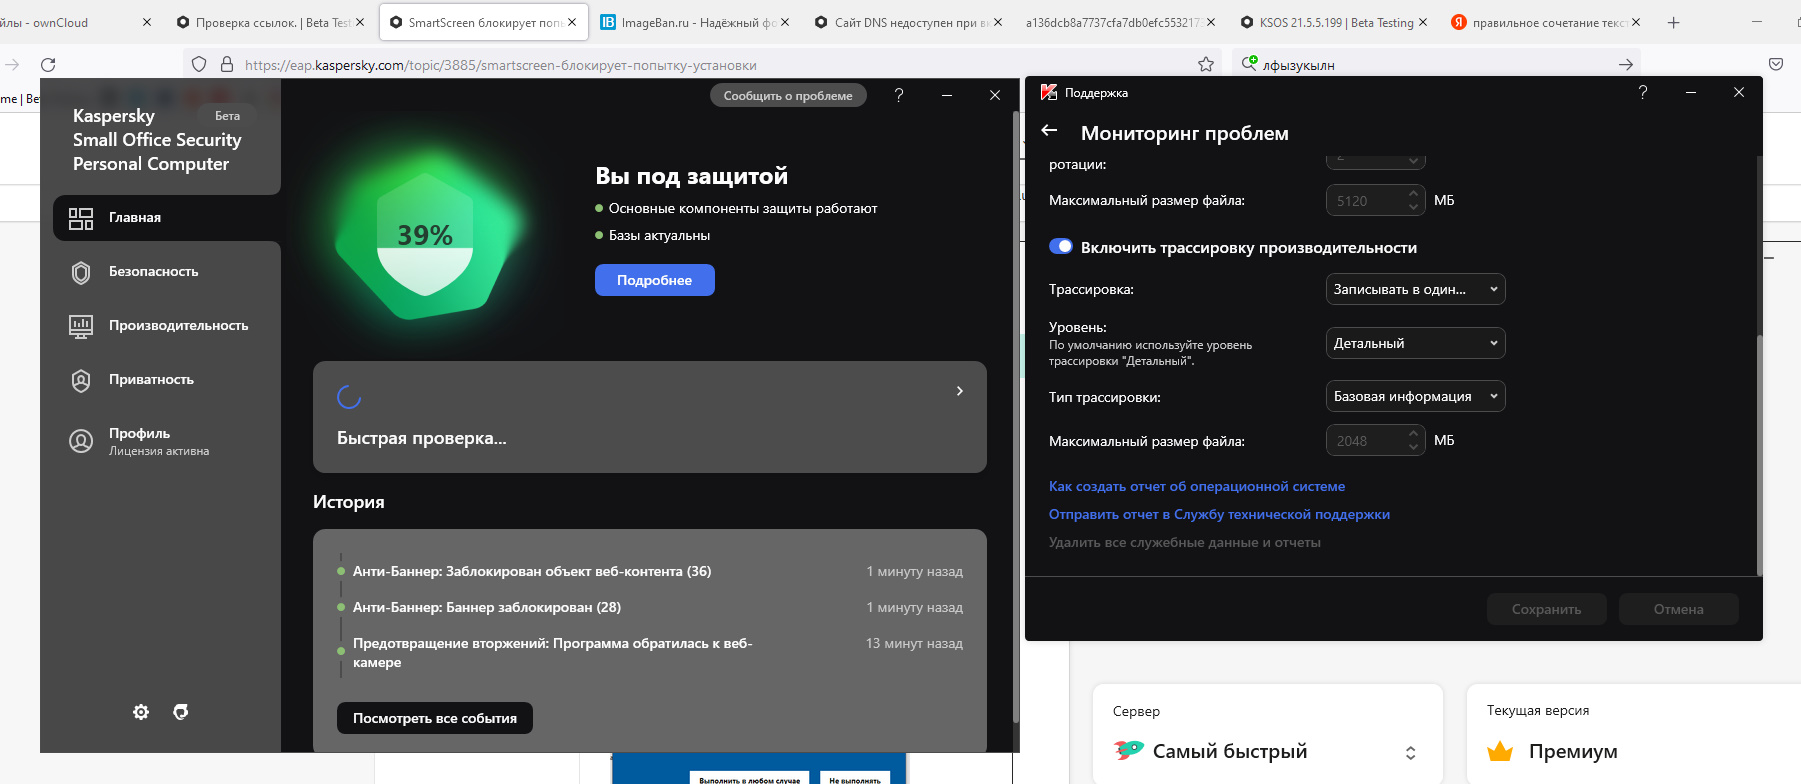1801x784 pixels.
Task: Click the Безопасность shield icon
Action: pyautogui.click(x=81, y=272)
